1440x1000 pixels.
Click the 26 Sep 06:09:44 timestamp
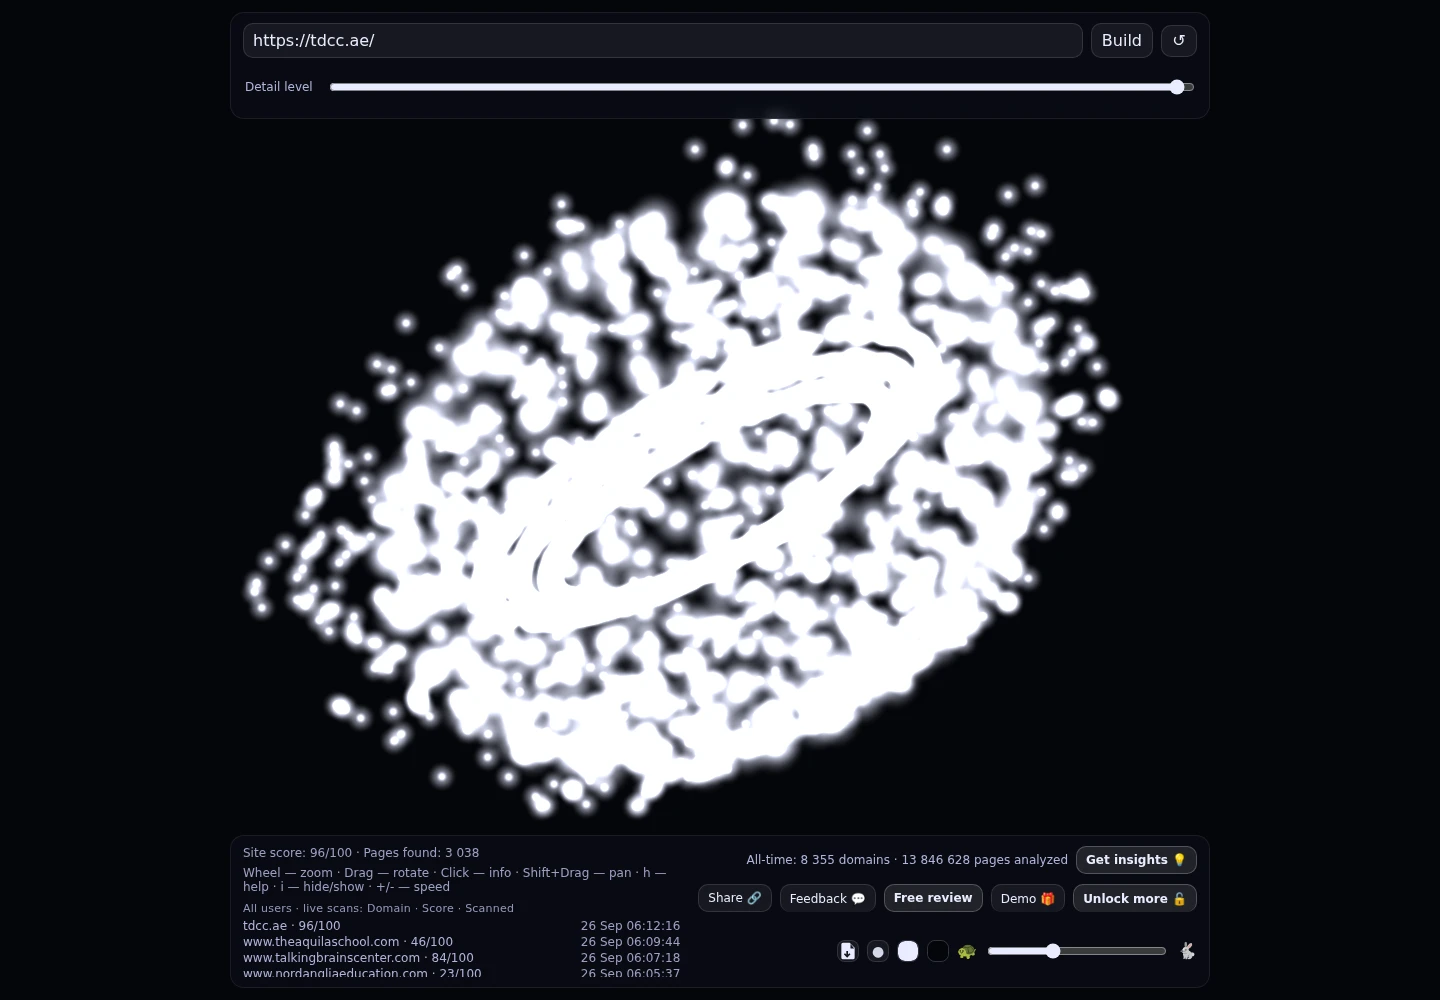tap(630, 942)
